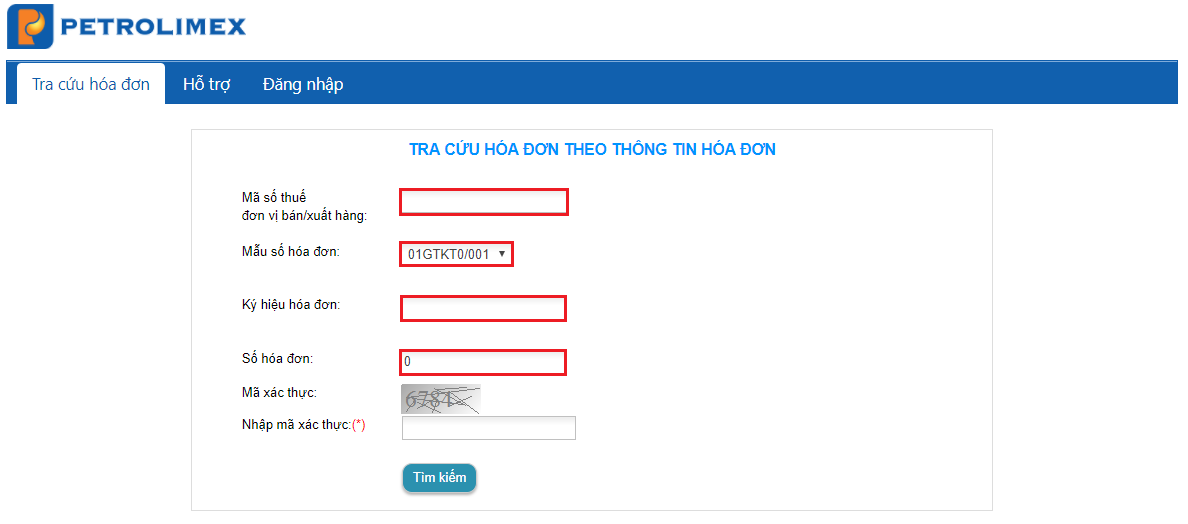Click the PETROLIMEX wordmark text
The width and height of the screenshot is (1188, 524).
coord(152,27)
